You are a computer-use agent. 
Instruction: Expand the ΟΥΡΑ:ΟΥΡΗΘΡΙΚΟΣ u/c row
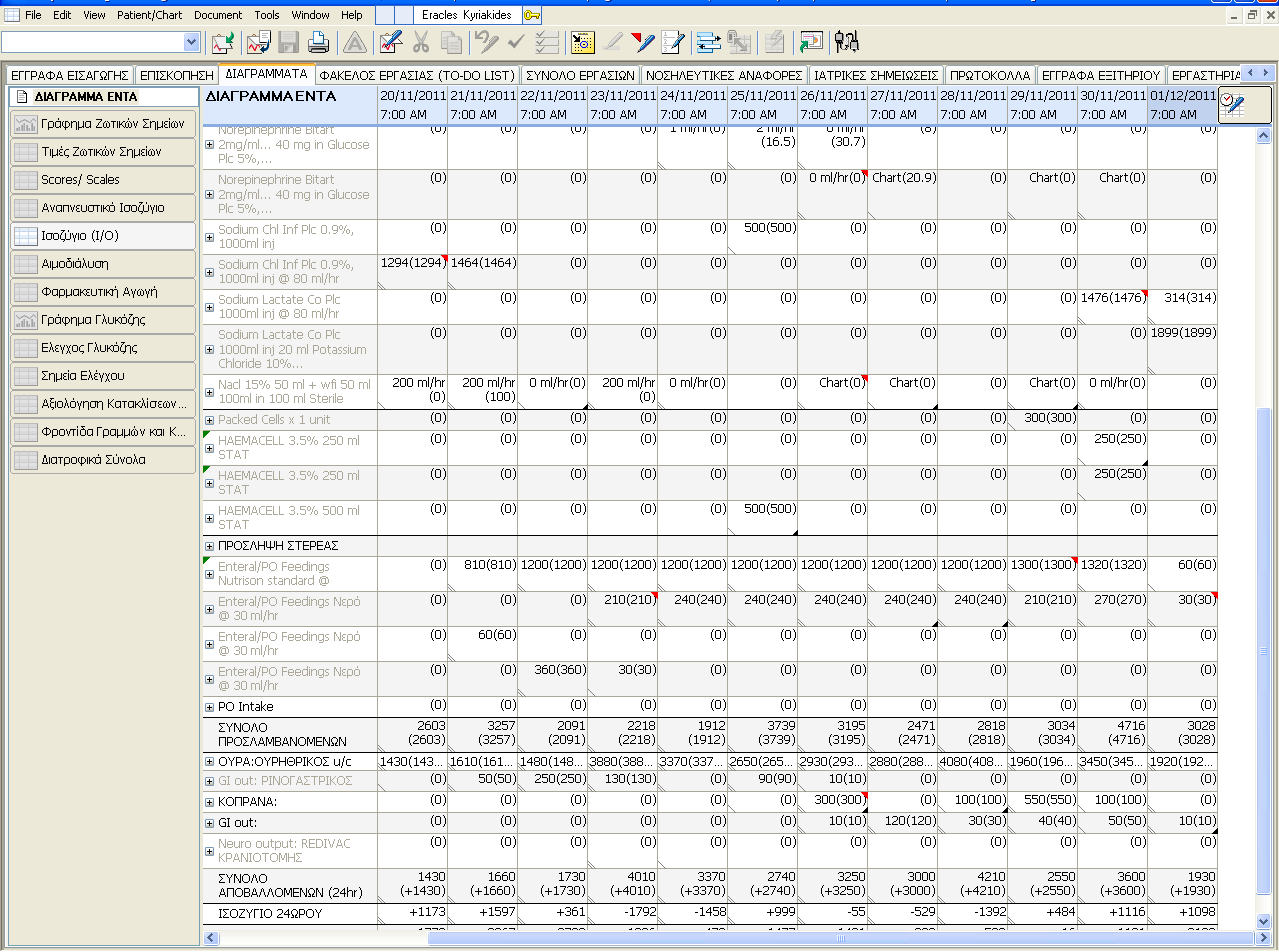(209, 763)
